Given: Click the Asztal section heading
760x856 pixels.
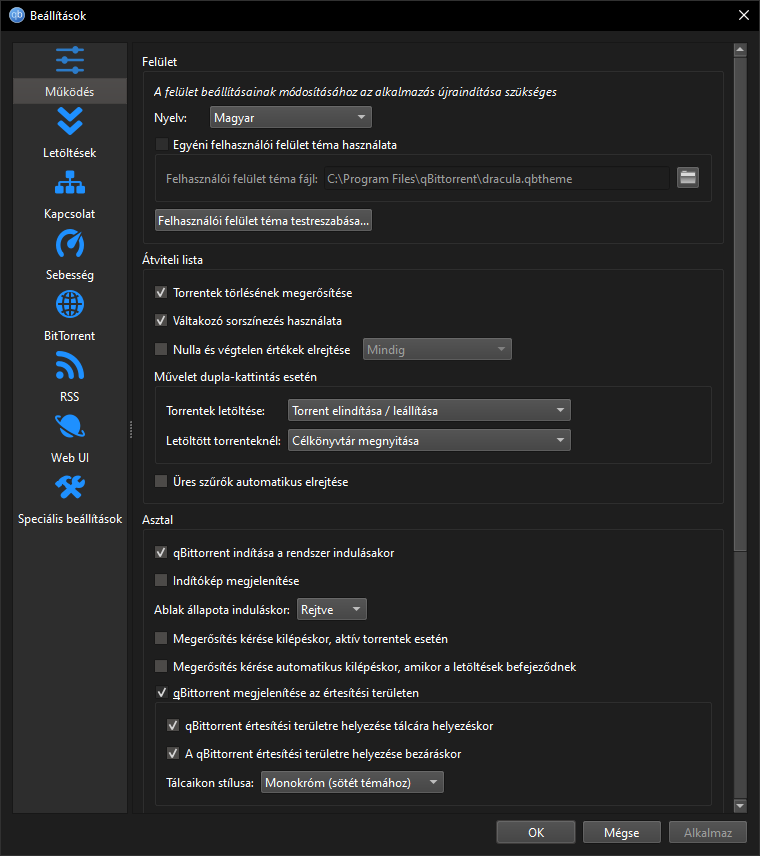Looking at the screenshot, I should (x=157, y=520).
